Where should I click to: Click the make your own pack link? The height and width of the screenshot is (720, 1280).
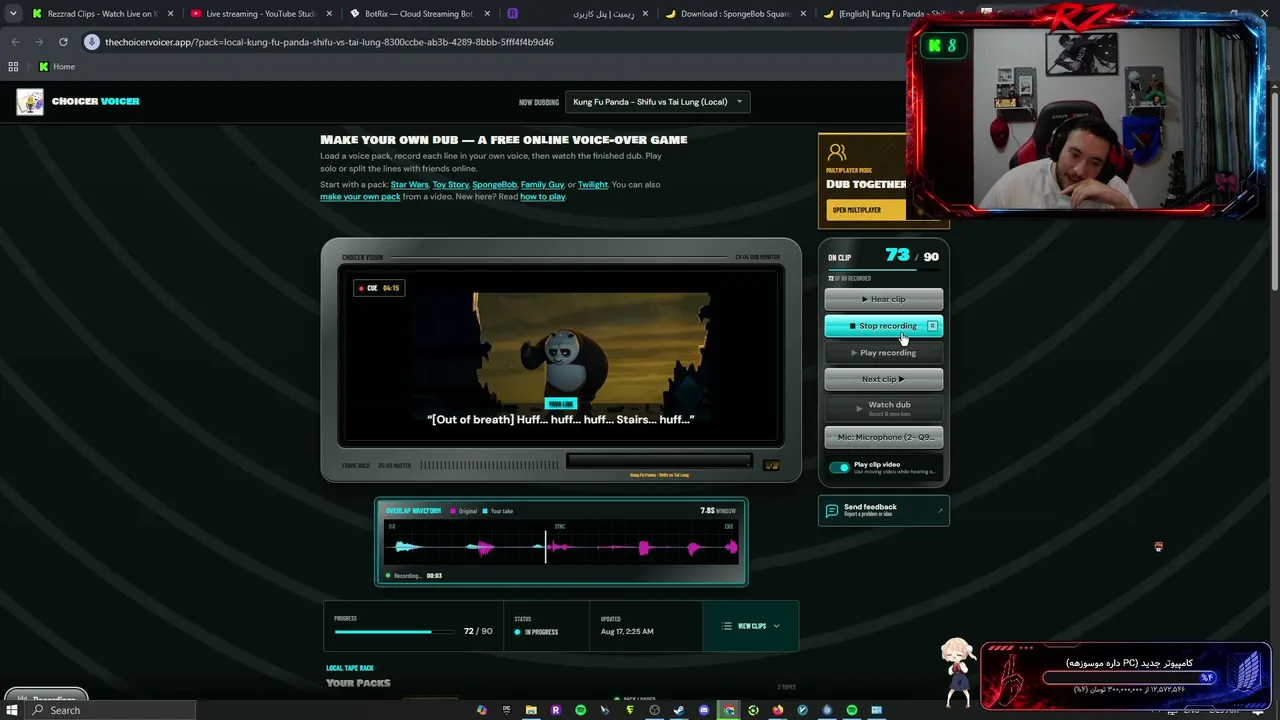360,197
